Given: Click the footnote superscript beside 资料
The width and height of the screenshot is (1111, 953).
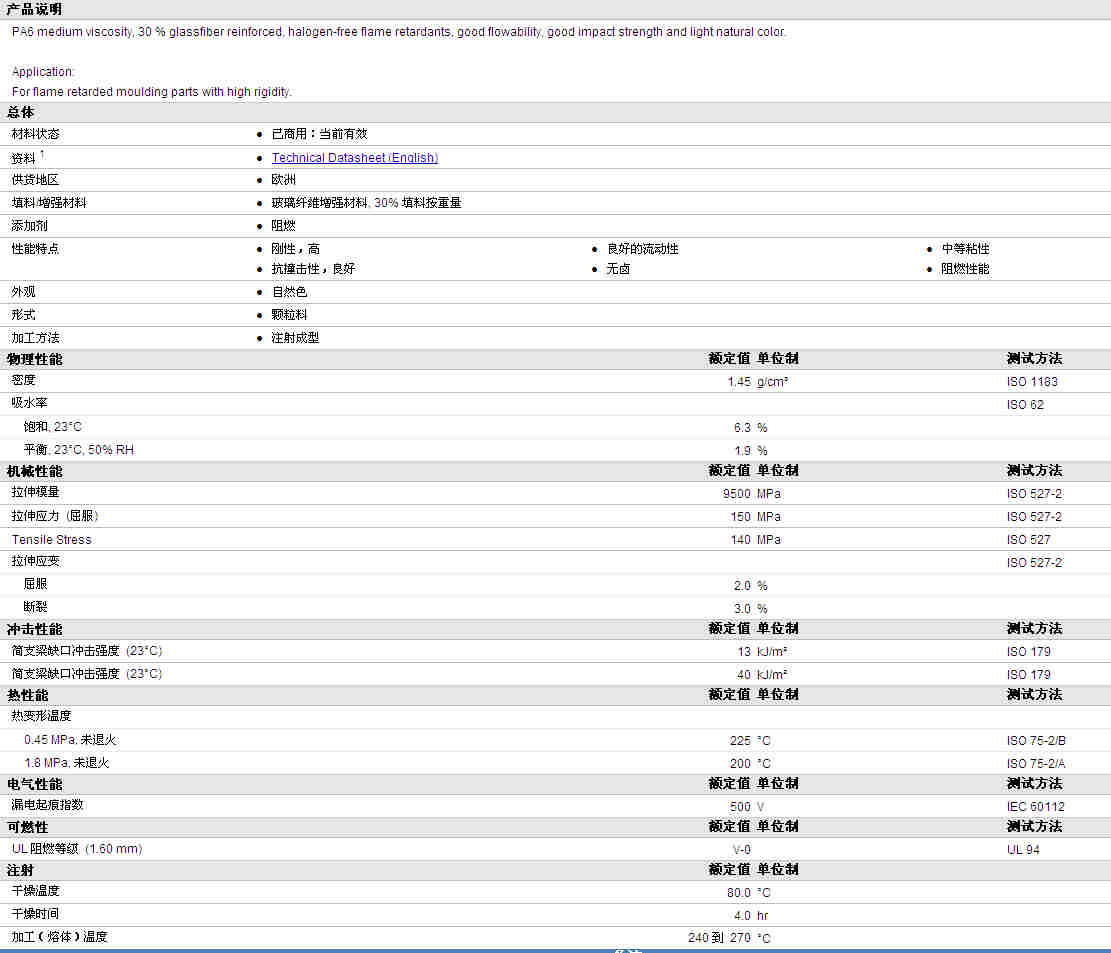Looking at the screenshot, I should [42, 154].
